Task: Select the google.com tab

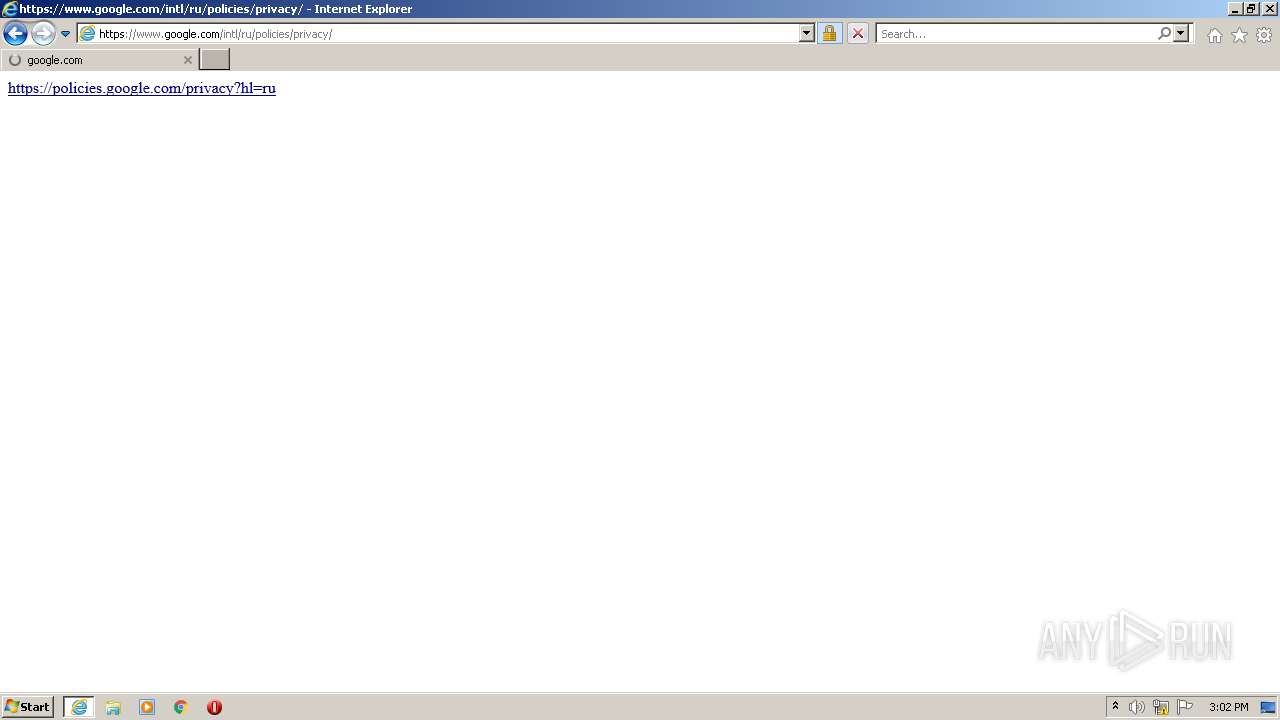Action: click(x=98, y=60)
